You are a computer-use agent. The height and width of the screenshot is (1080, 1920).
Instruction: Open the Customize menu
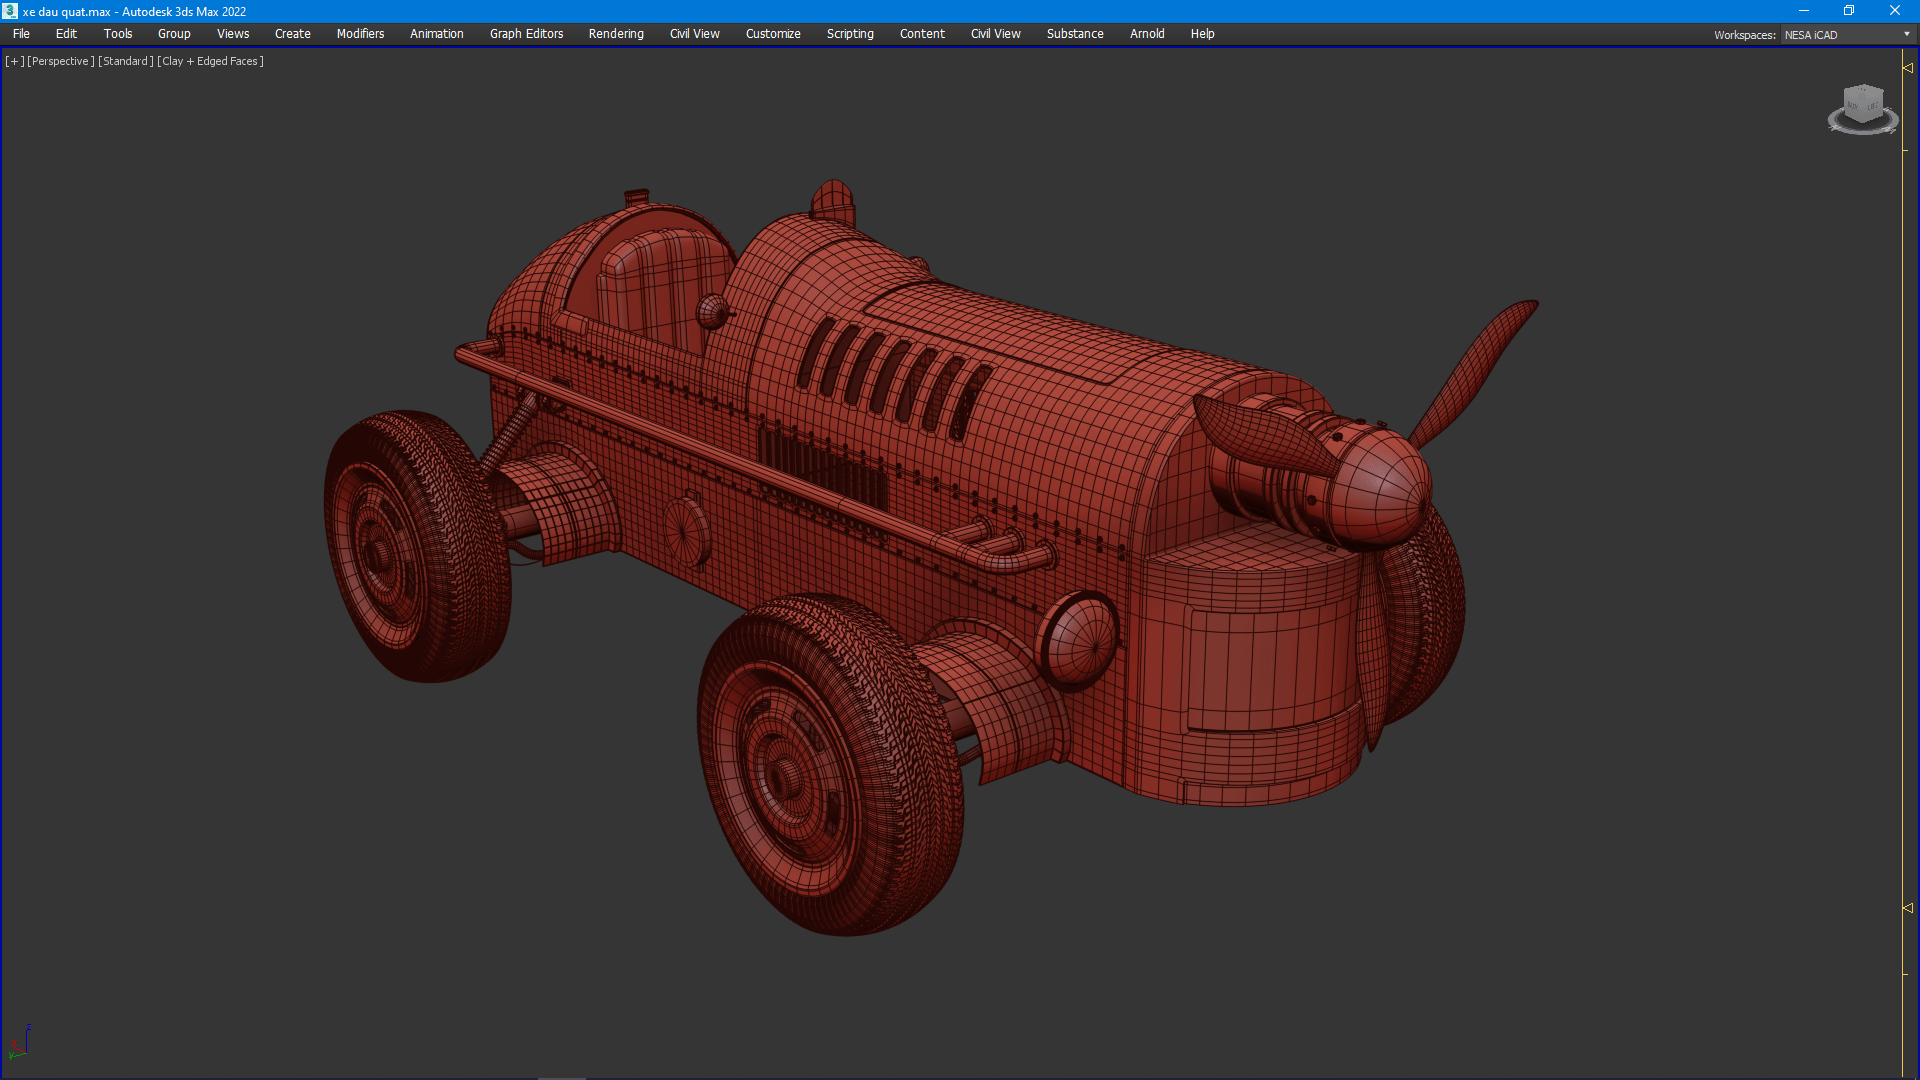pos(773,34)
